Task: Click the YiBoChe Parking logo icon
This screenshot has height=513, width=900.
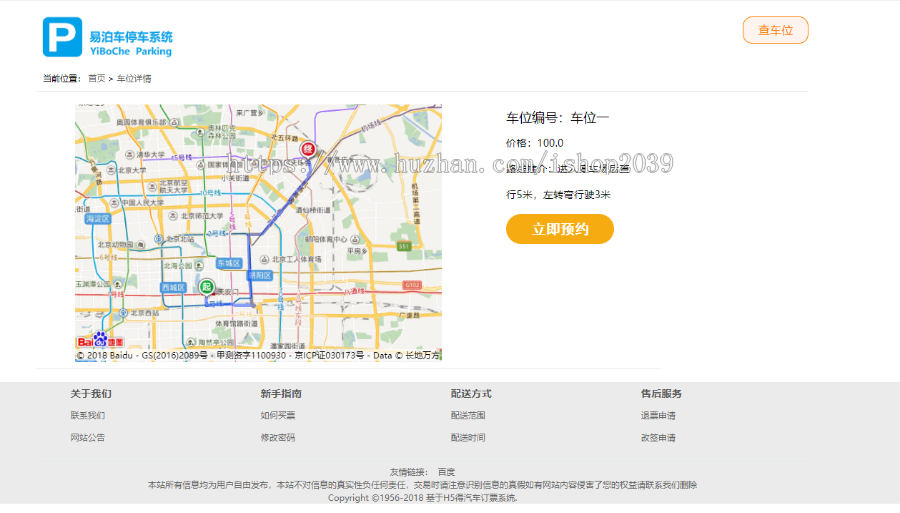Action: coord(62,37)
